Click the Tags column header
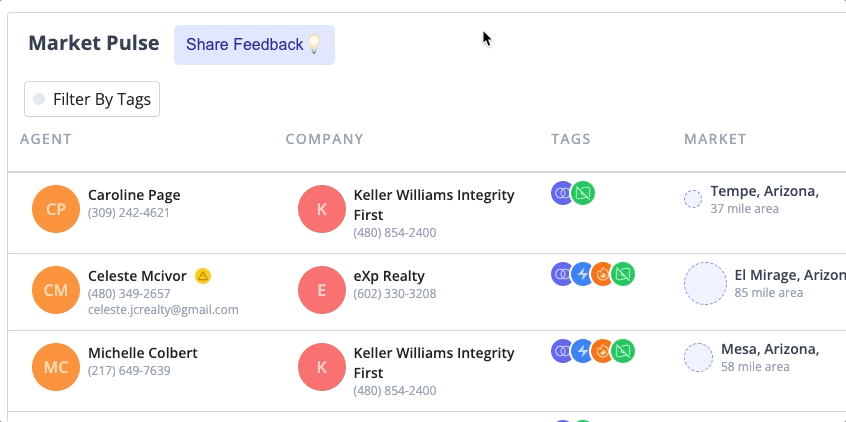 (571, 139)
